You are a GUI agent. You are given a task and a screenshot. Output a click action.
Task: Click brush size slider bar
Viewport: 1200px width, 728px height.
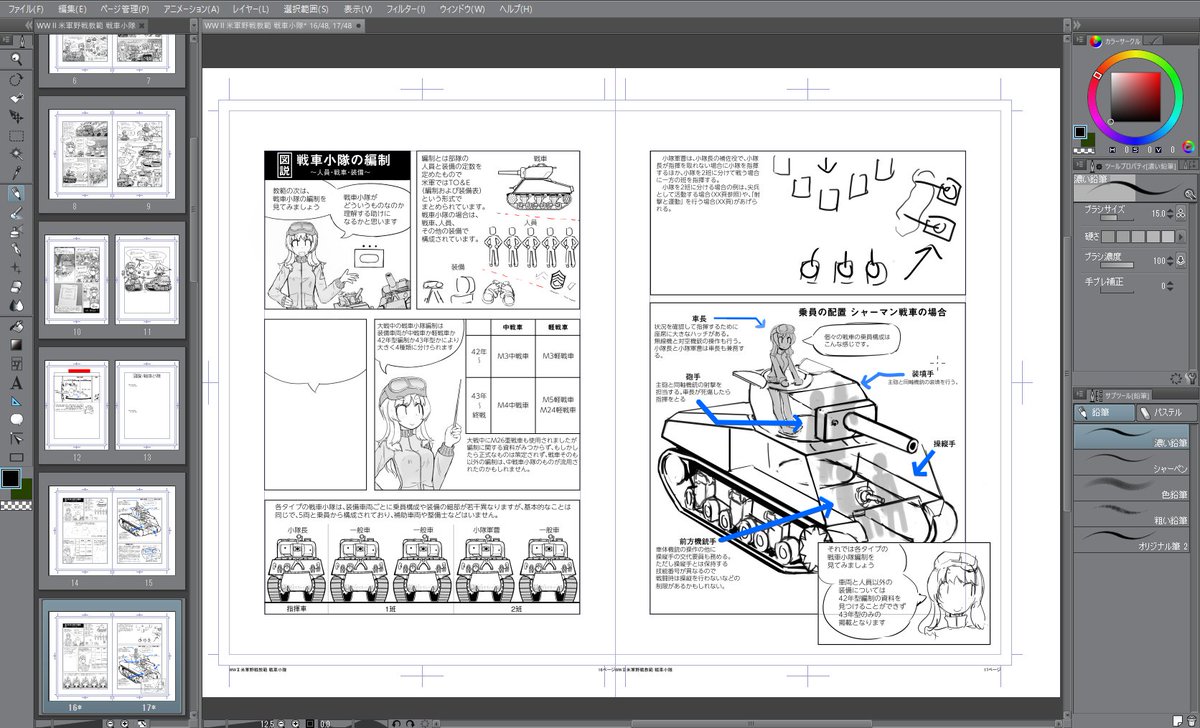click(x=1116, y=218)
